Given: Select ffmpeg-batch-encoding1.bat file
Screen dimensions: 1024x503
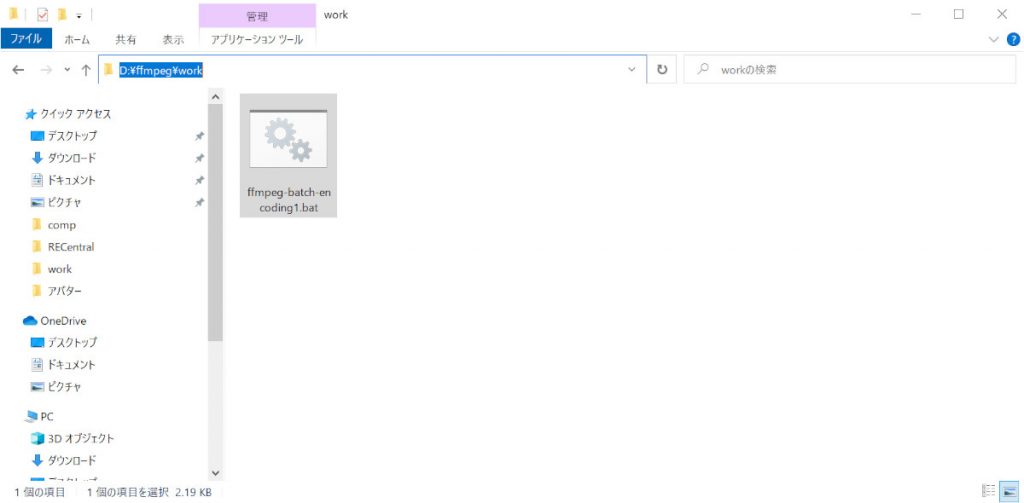Looking at the screenshot, I should pyautogui.click(x=288, y=155).
